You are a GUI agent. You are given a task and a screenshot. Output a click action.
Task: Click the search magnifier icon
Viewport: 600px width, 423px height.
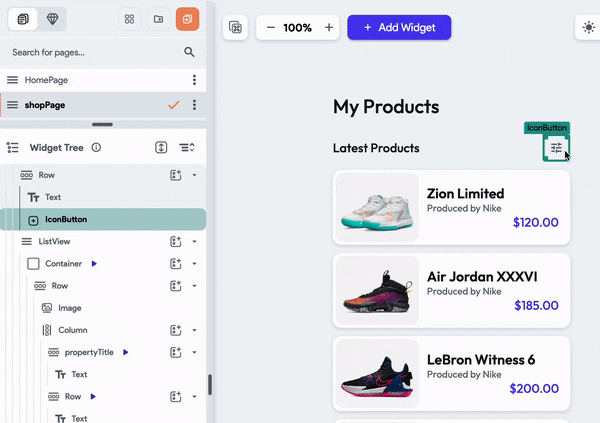tap(189, 52)
